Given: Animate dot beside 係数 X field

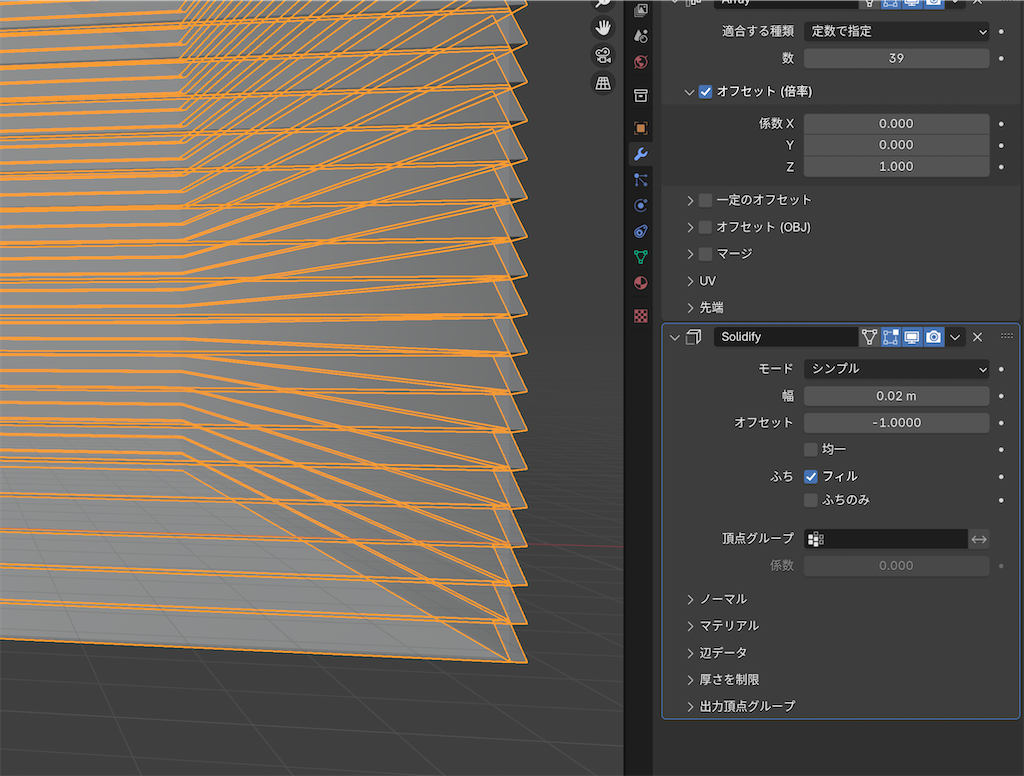Looking at the screenshot, I should (1001, 123).
